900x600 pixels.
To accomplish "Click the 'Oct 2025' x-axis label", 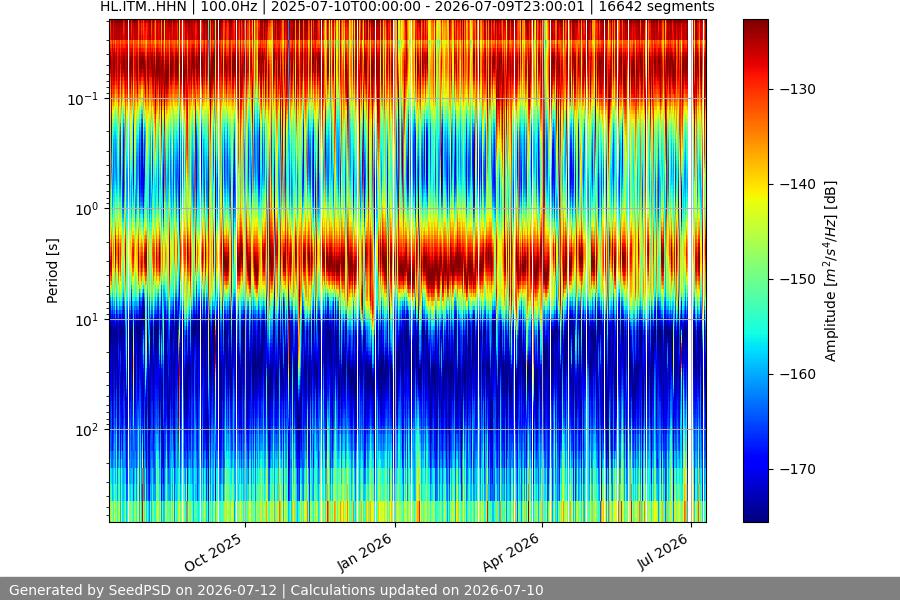I will pyautogui.click(x=213, y=552).
